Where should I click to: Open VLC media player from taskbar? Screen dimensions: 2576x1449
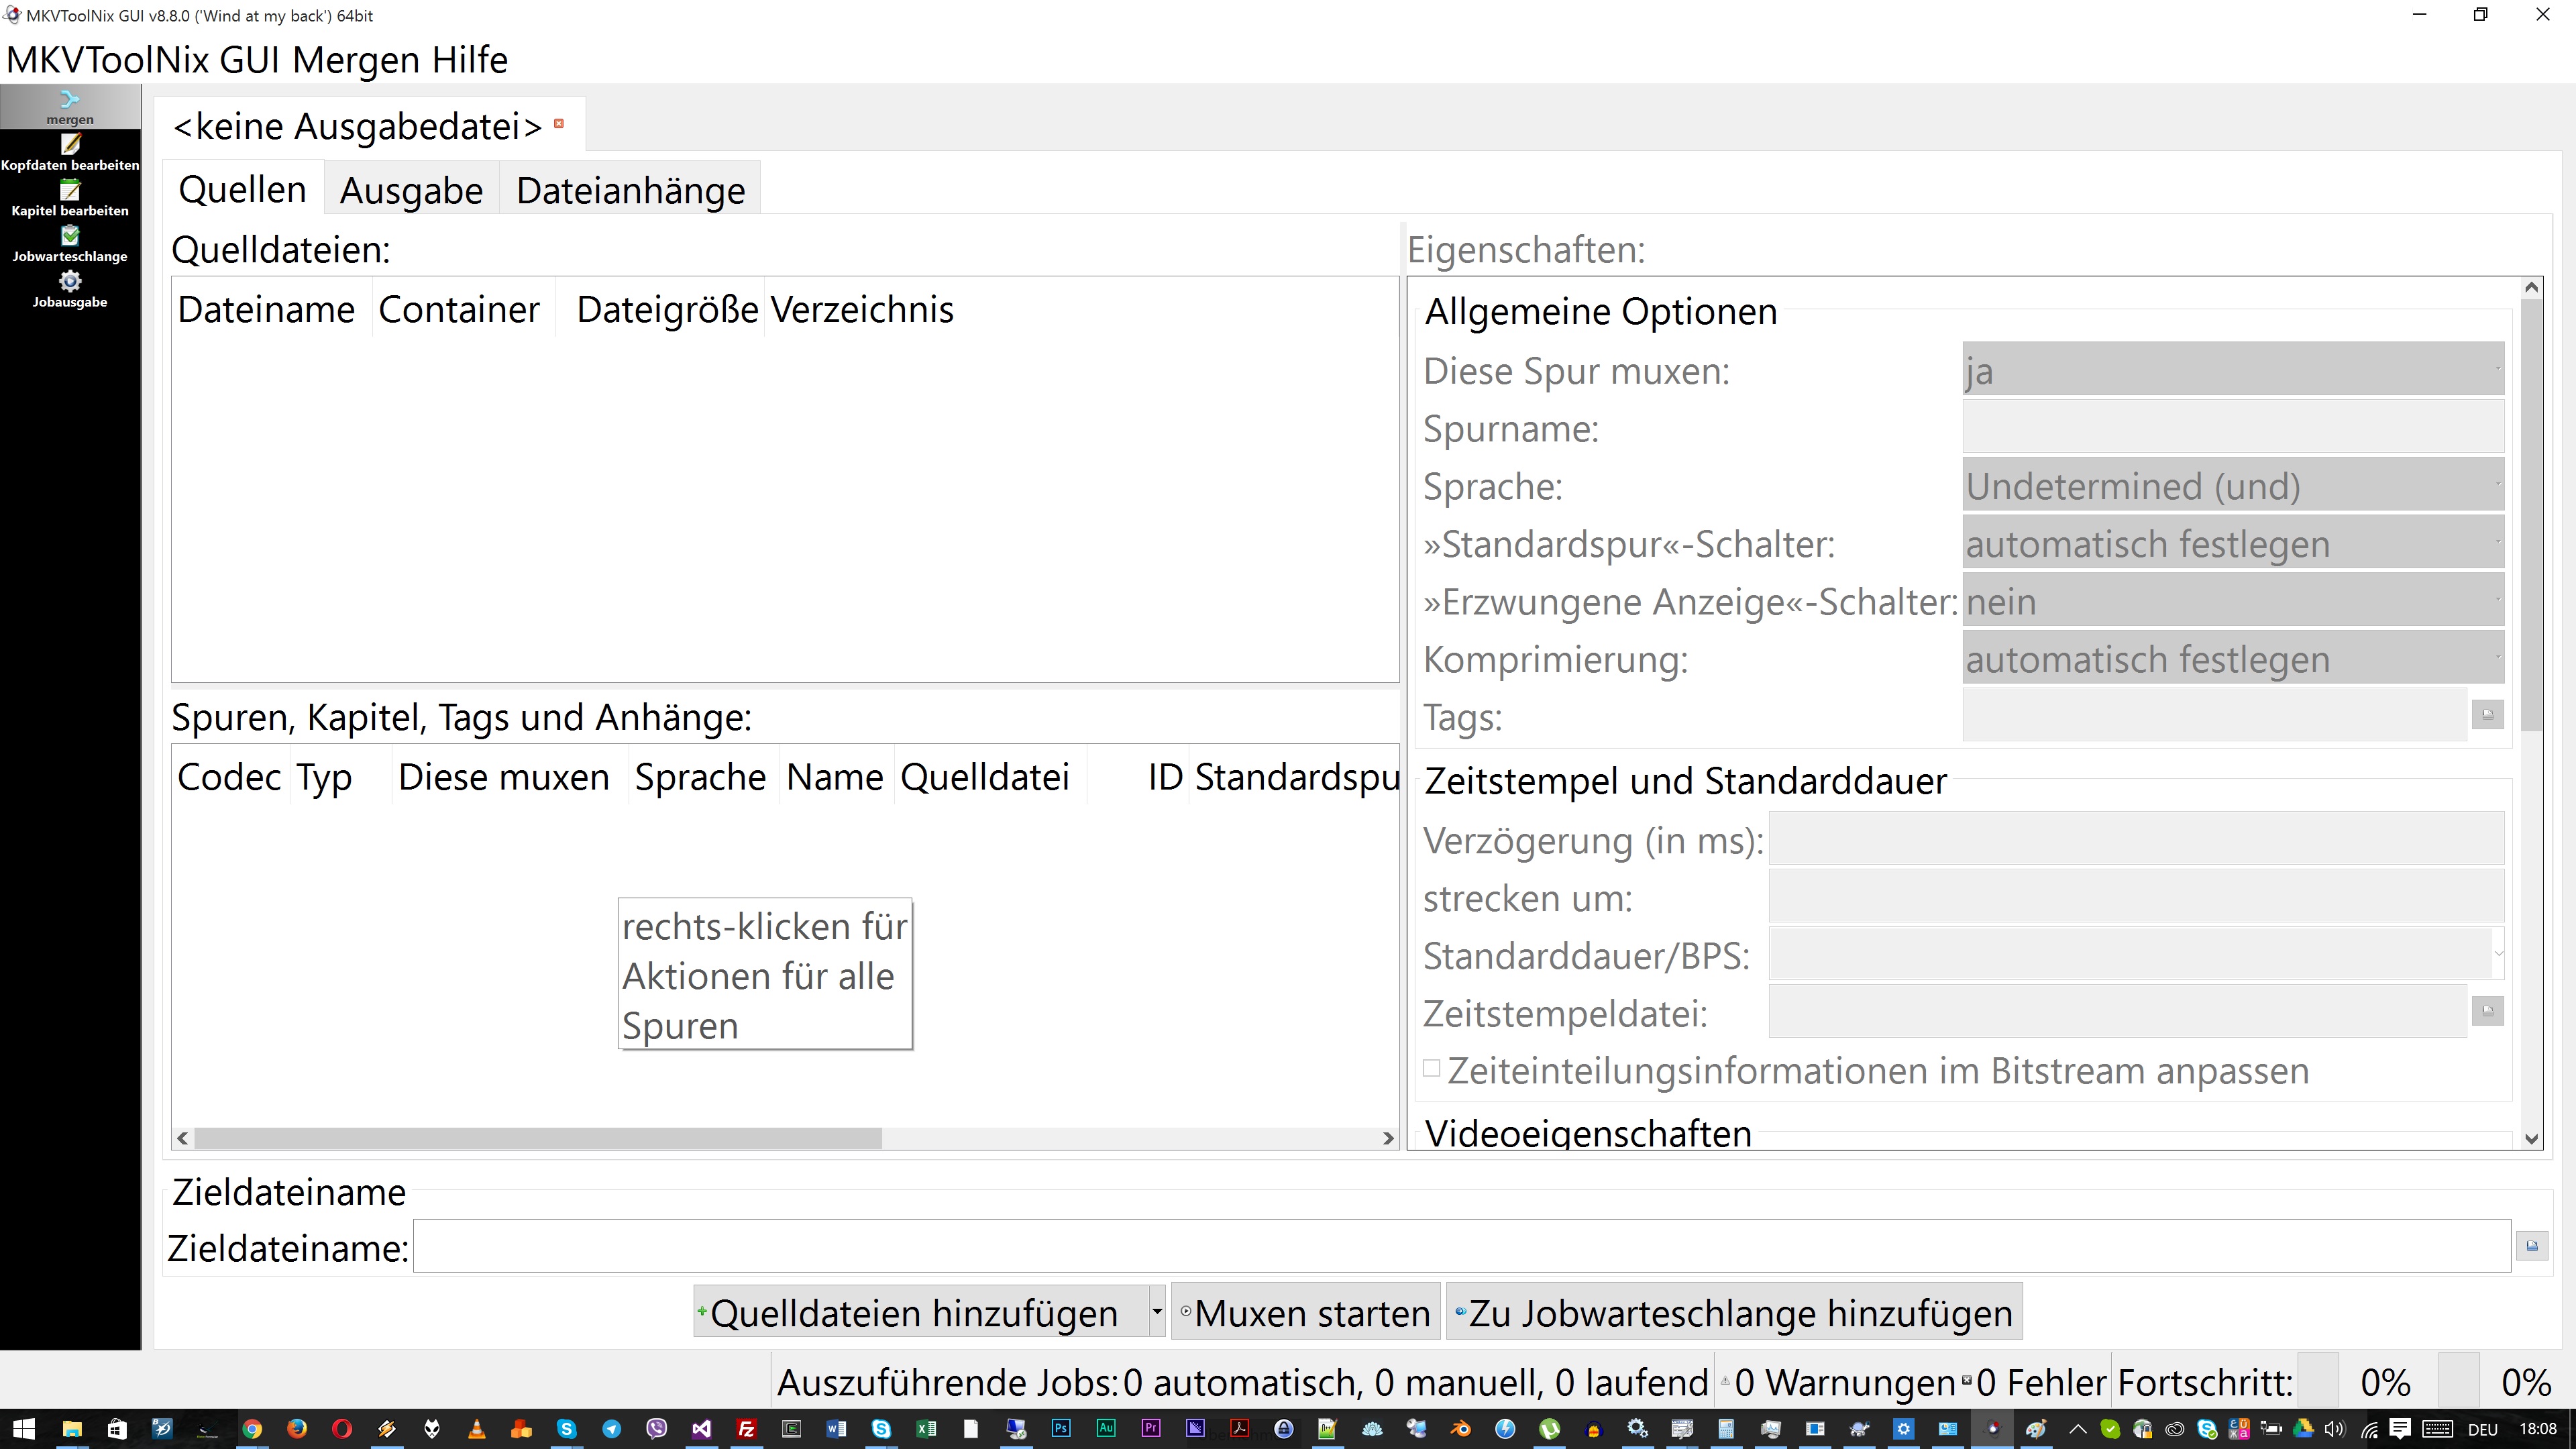[477, 1429]
